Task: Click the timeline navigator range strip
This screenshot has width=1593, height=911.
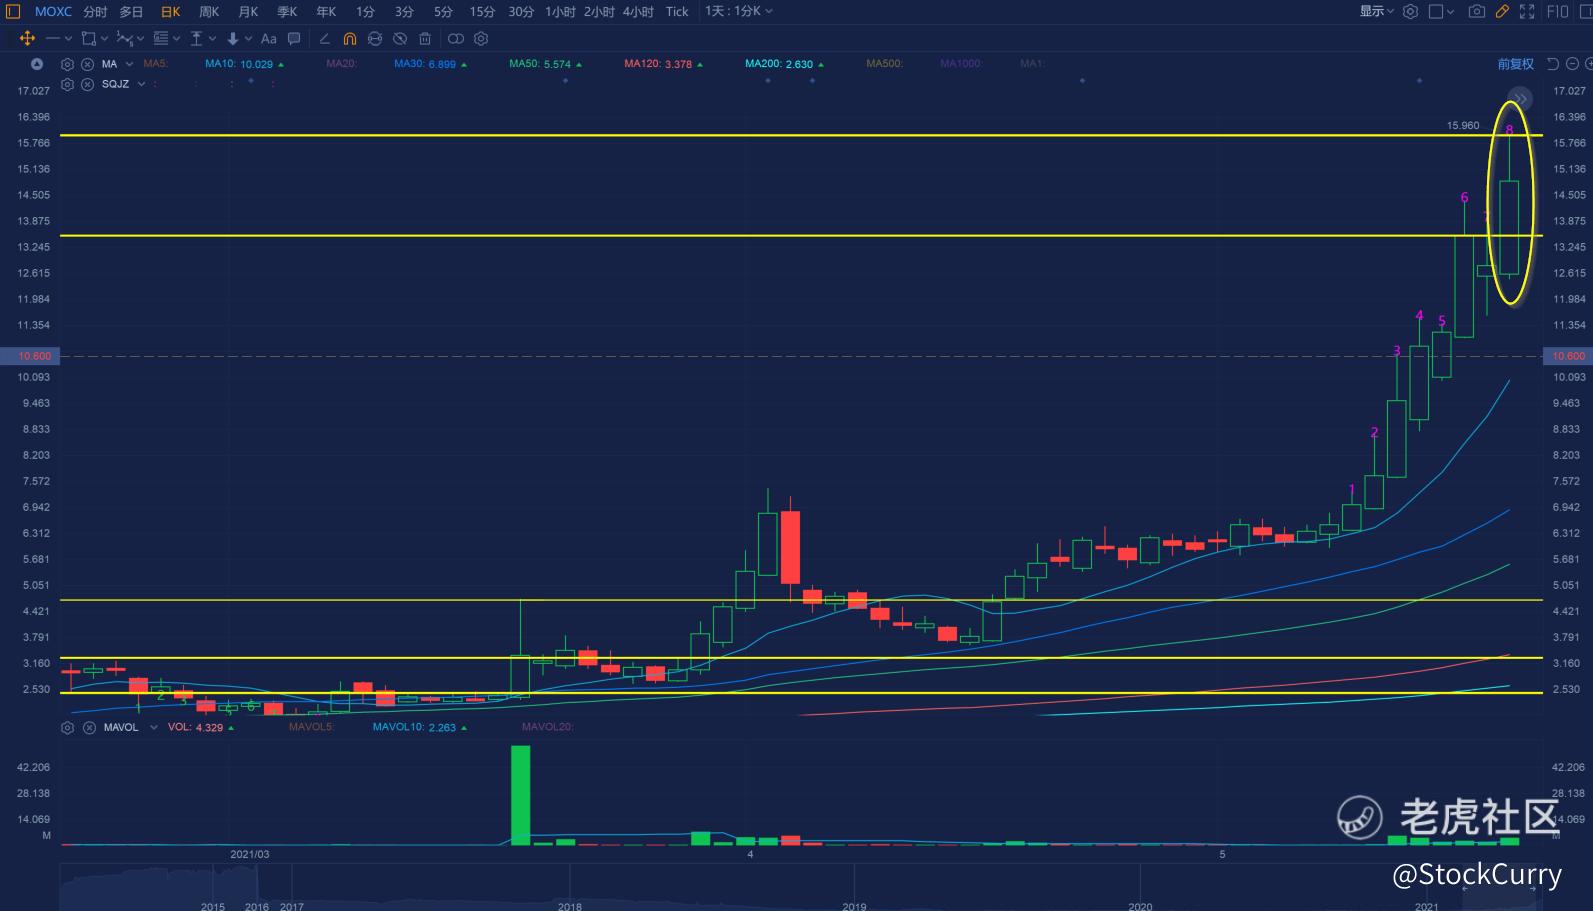Action: coord(801,887)
